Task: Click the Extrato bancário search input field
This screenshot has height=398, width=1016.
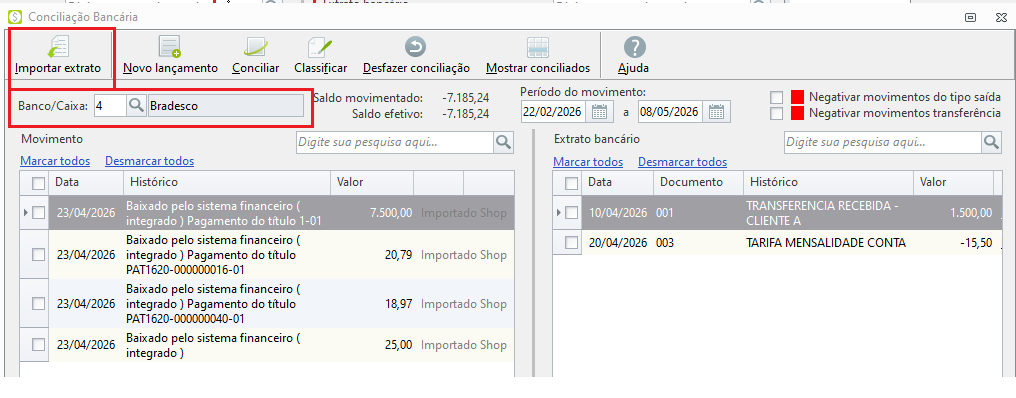Action: point(884,143)
